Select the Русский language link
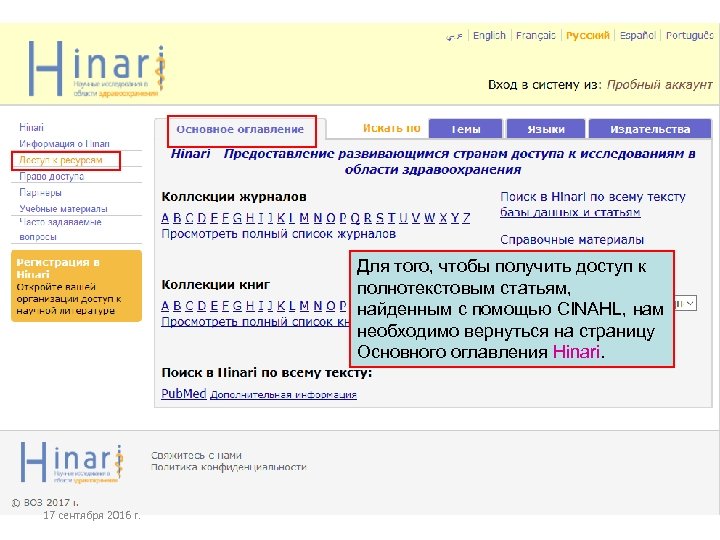This screenshot has height=540, width=720. (x=587, y=35)
